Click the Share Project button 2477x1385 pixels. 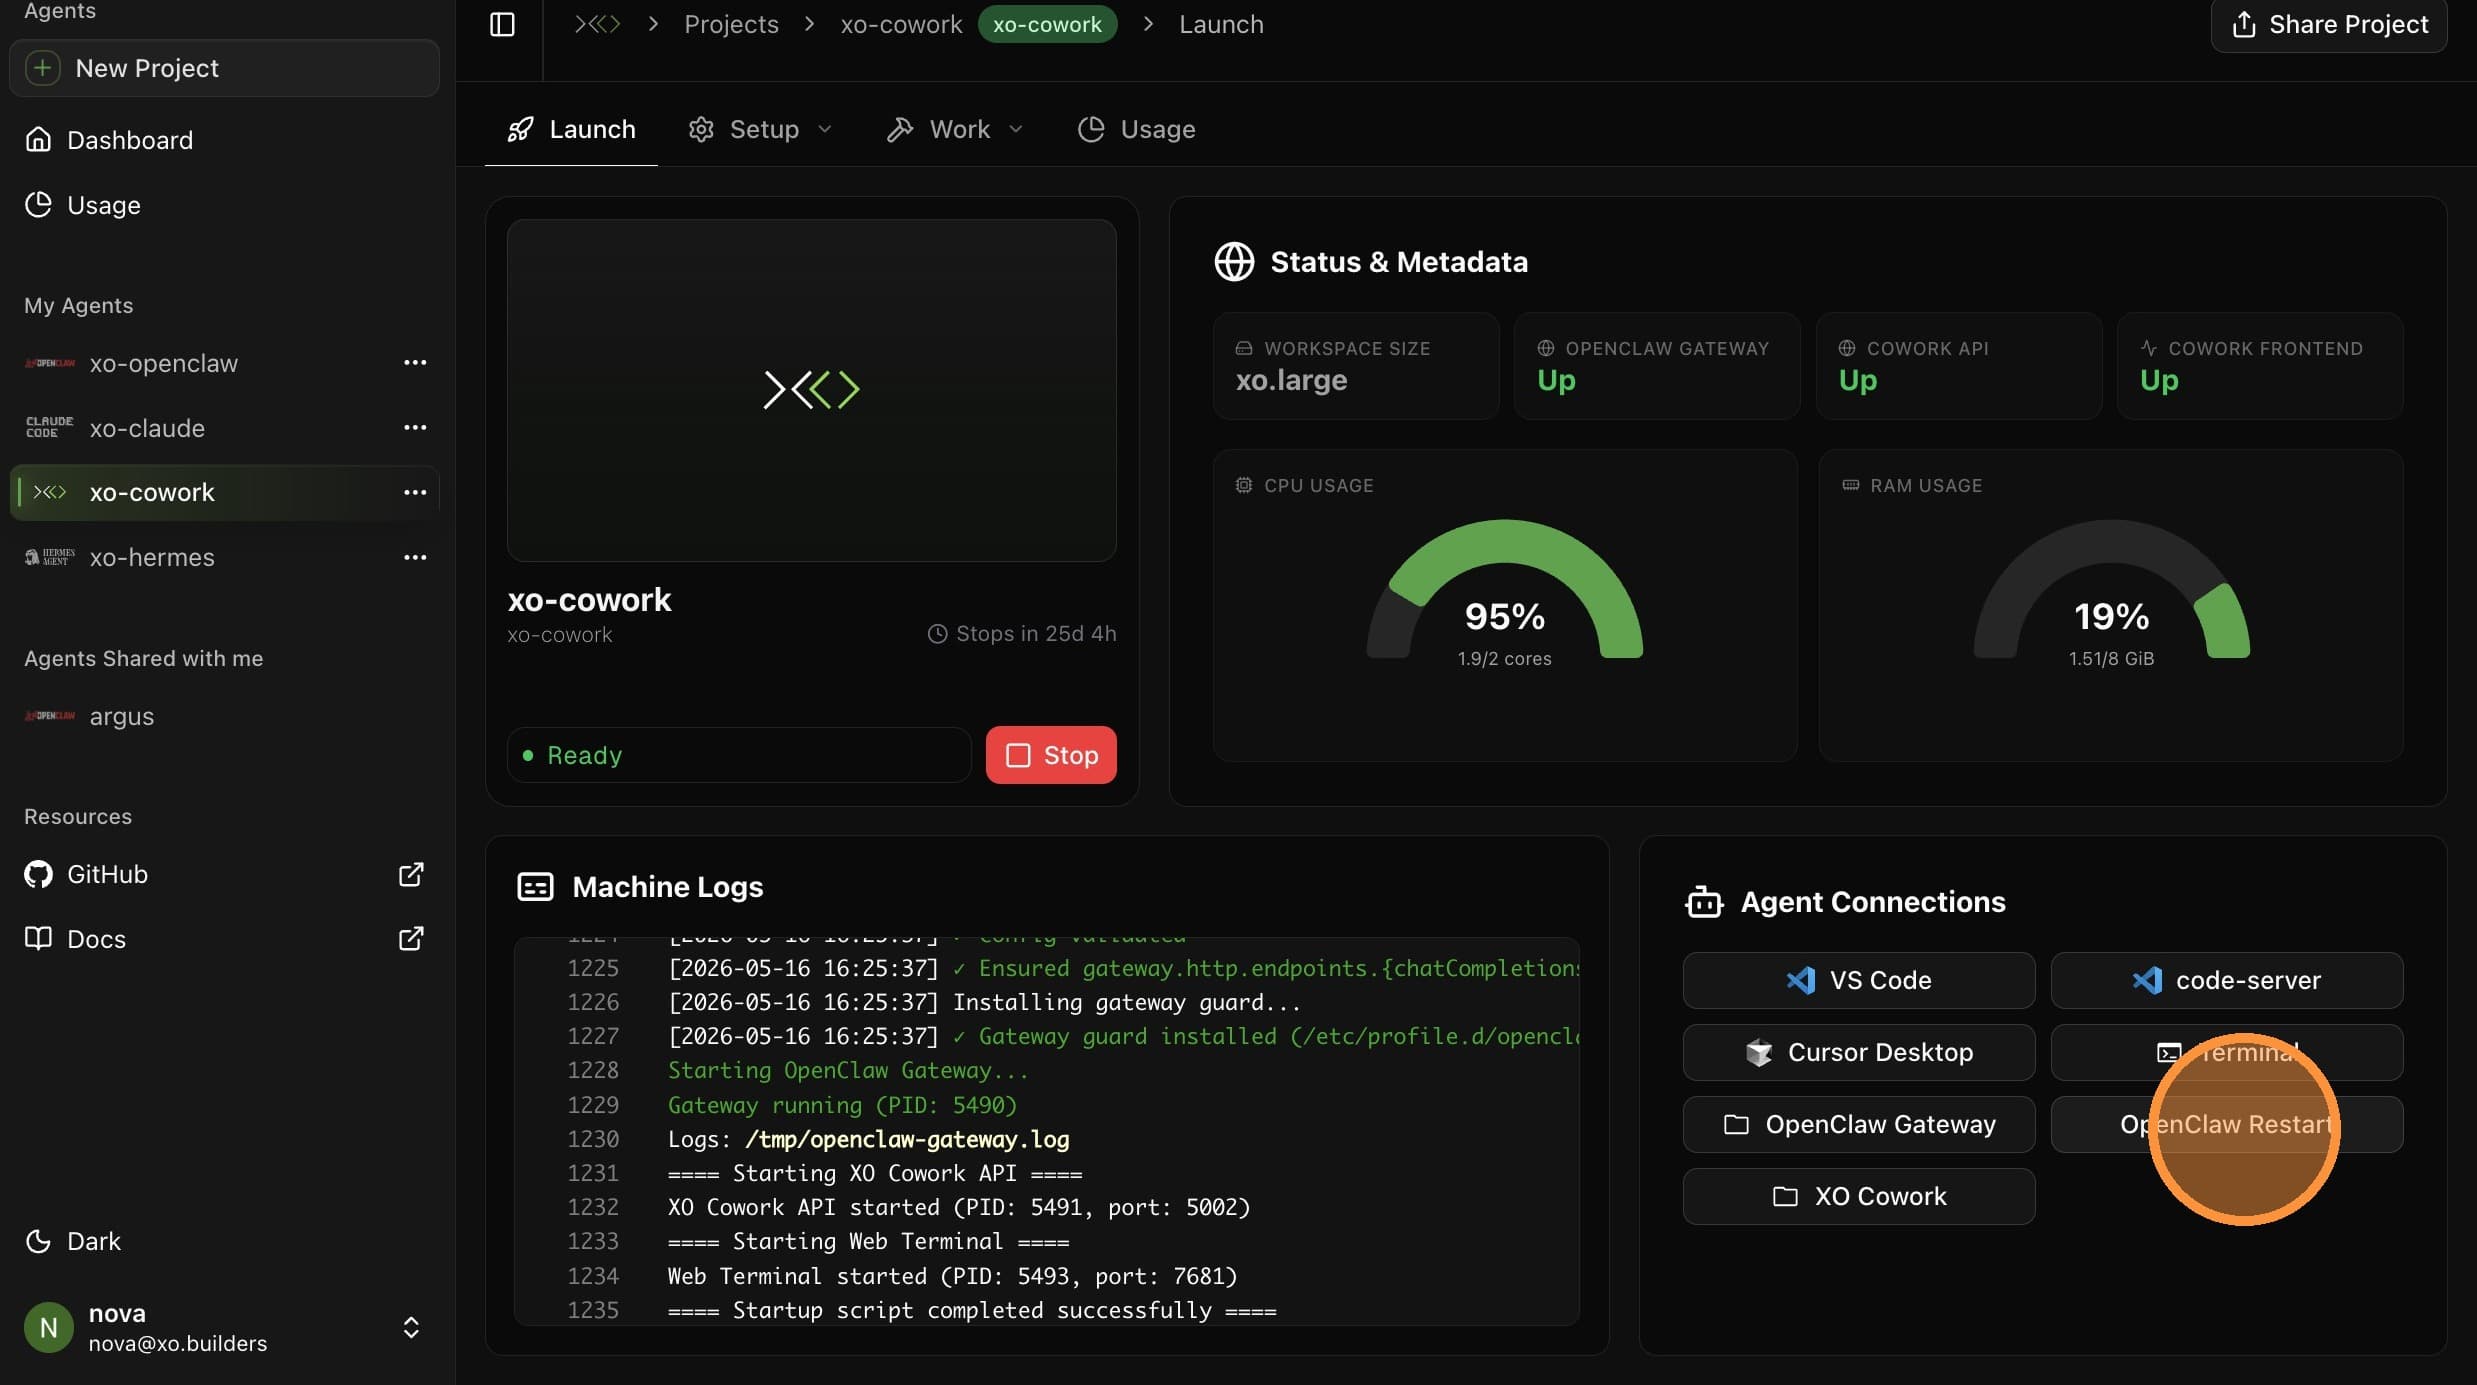2329,24
